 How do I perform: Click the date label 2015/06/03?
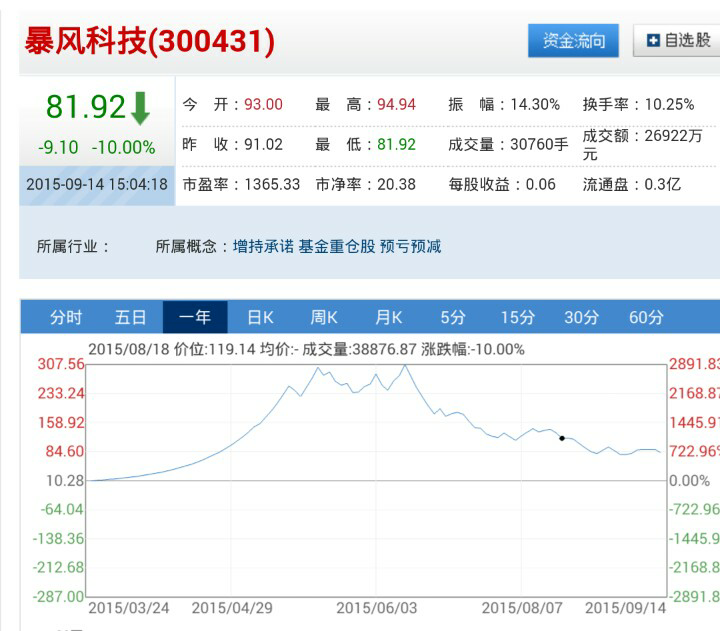(377, 608)
